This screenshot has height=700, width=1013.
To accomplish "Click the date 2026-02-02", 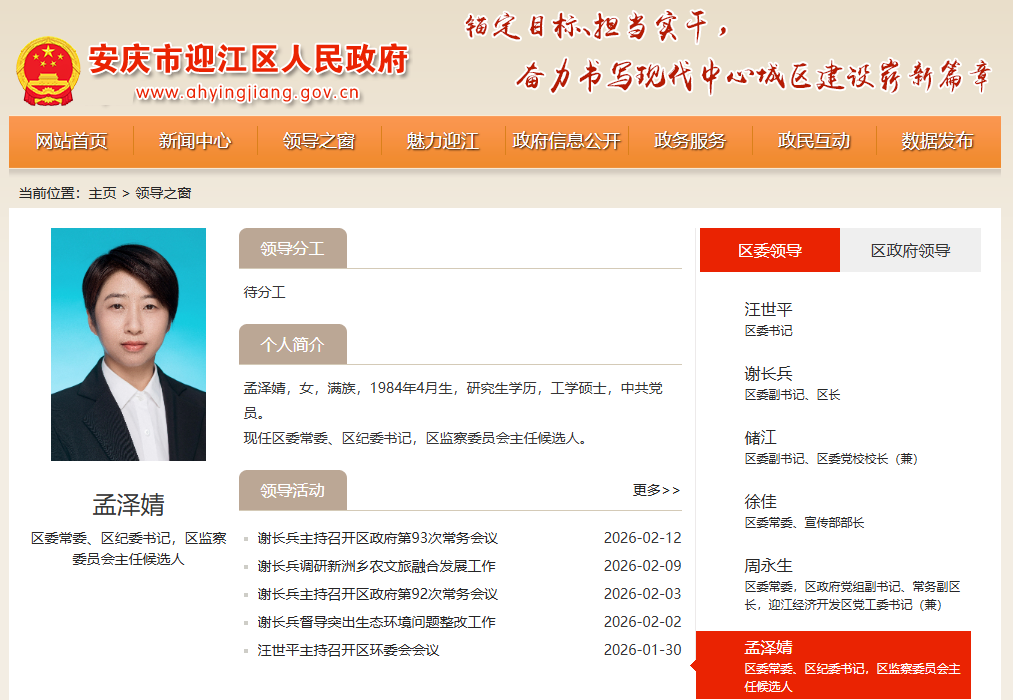I will coord(642,622).
